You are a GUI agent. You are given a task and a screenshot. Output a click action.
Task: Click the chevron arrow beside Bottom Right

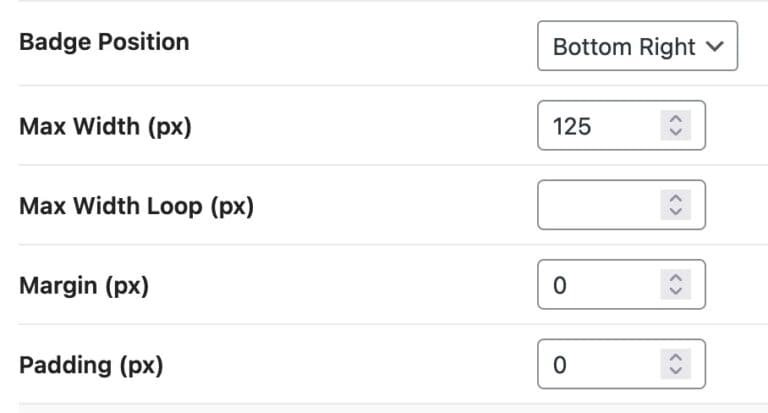point(713,47)
